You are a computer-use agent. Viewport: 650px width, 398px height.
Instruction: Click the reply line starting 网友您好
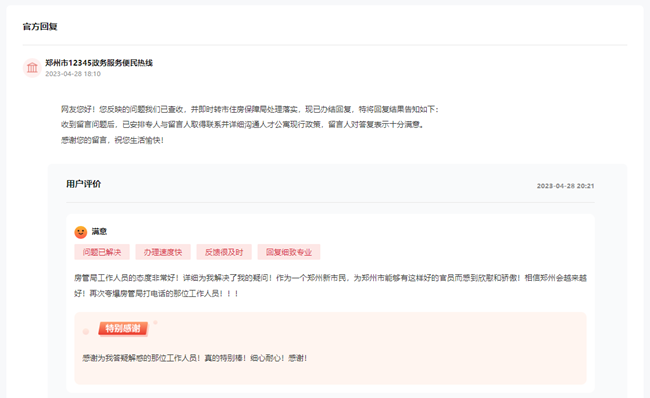tap(250, 109)
